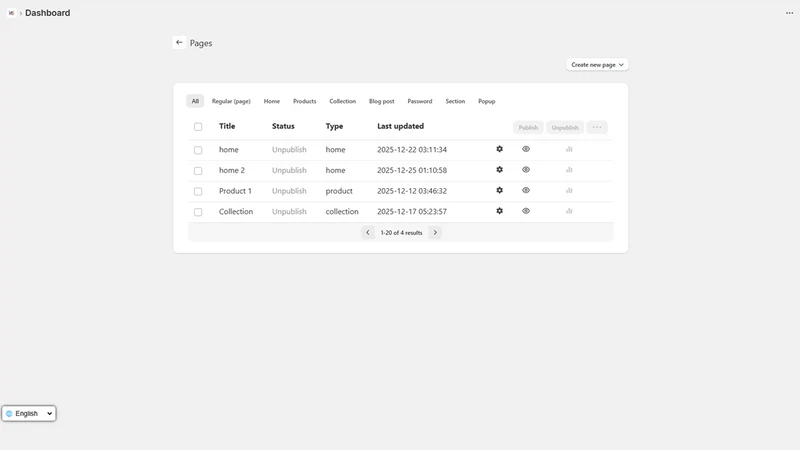Click the Type column header
800x450 pixels.
click(334, 126)
